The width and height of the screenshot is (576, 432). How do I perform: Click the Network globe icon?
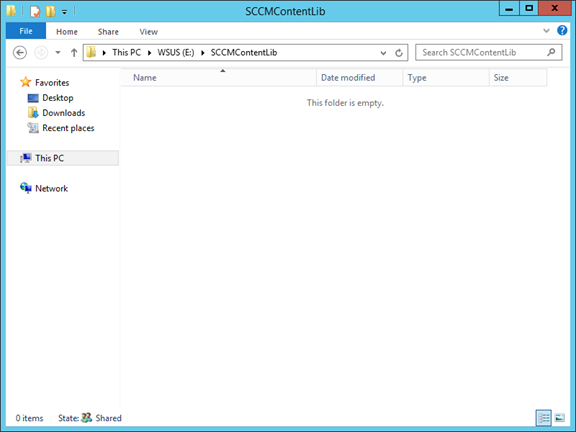pos(26,188)
